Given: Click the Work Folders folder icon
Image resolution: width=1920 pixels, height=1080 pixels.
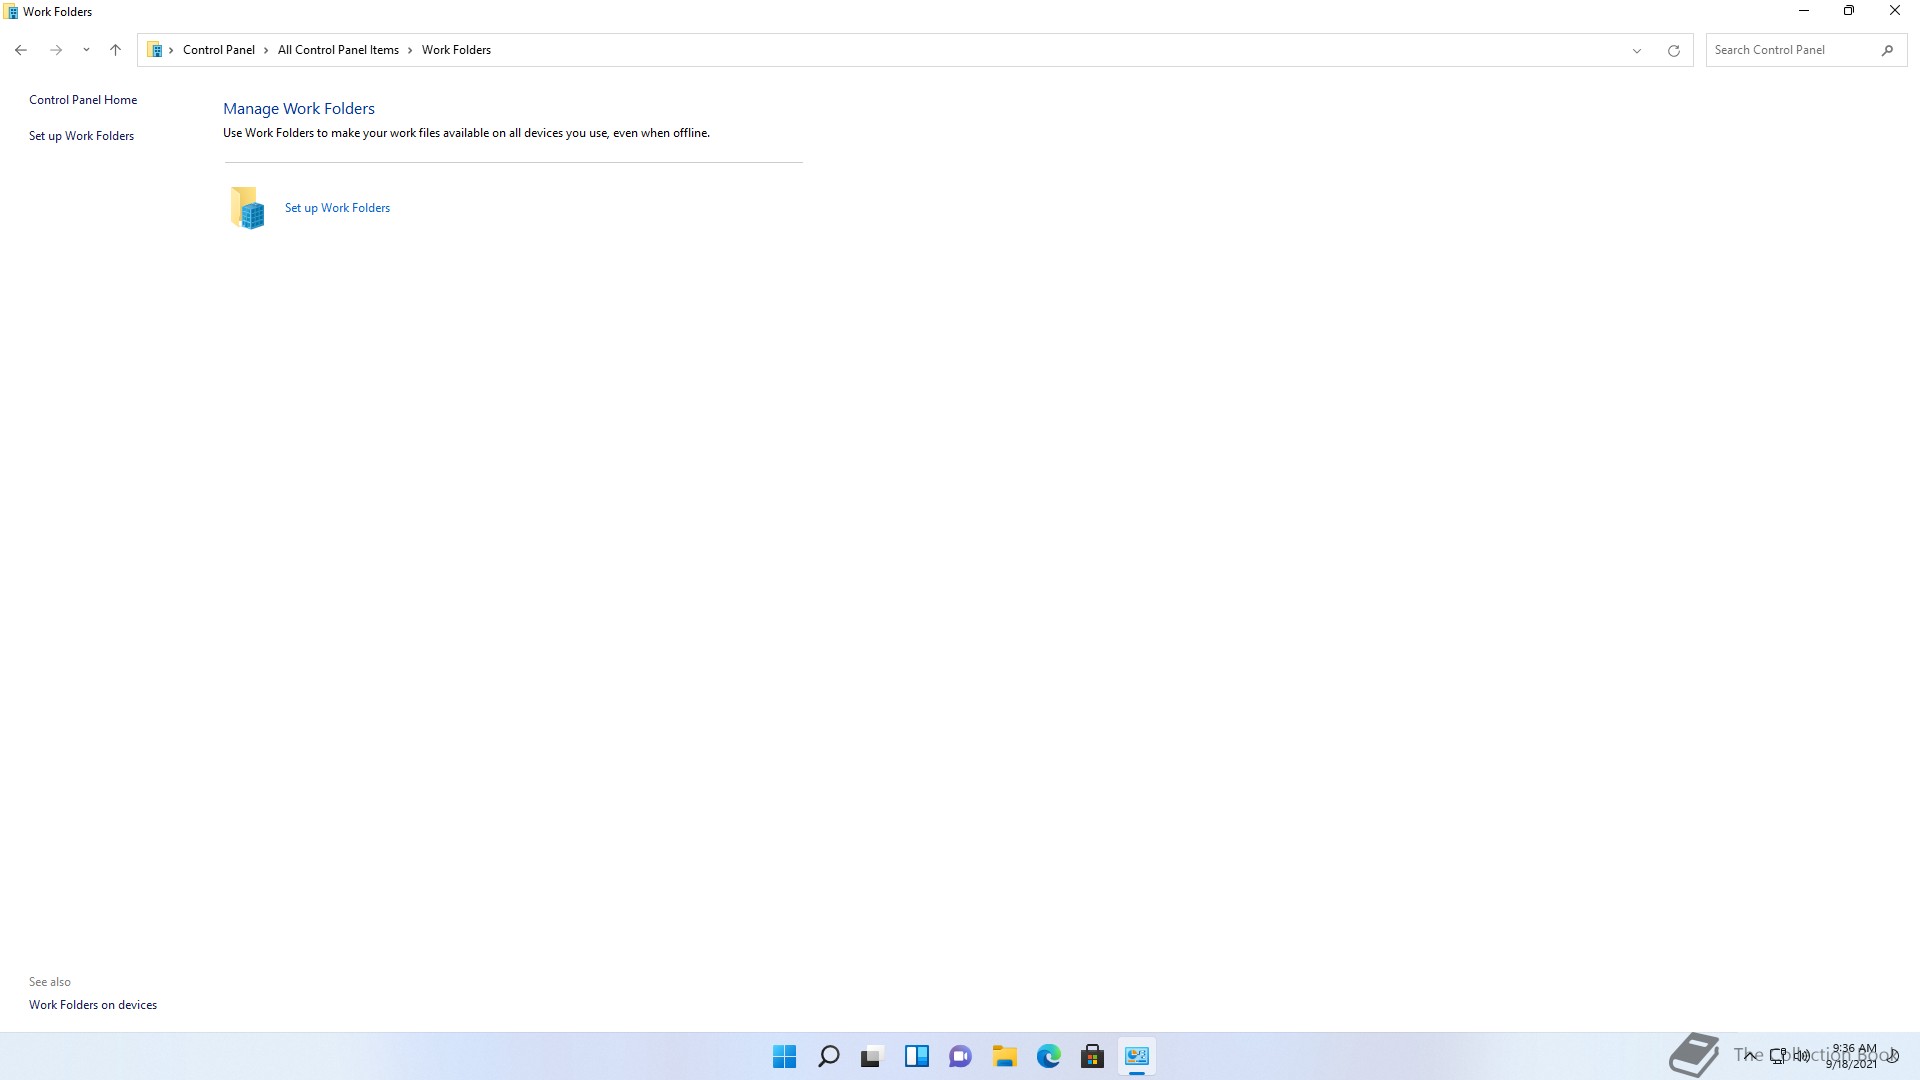Looking at the screenshot, I should click(x=247, y=208).
